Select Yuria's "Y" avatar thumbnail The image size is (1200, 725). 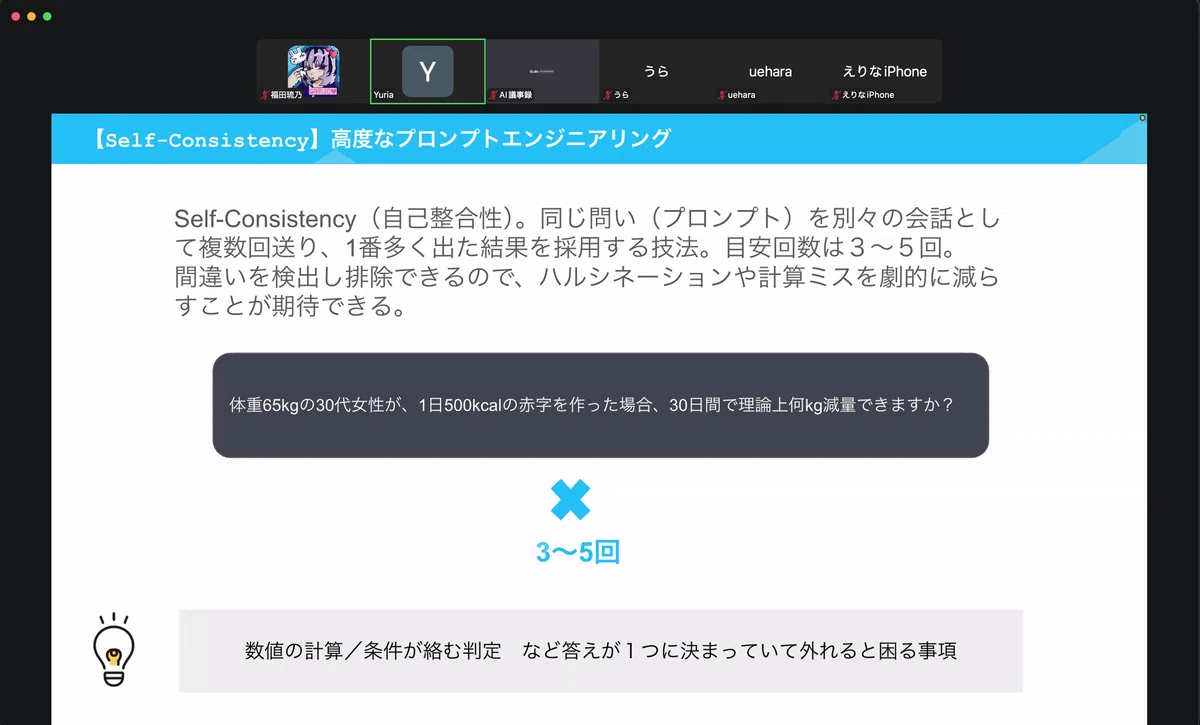tap(427, 71)
